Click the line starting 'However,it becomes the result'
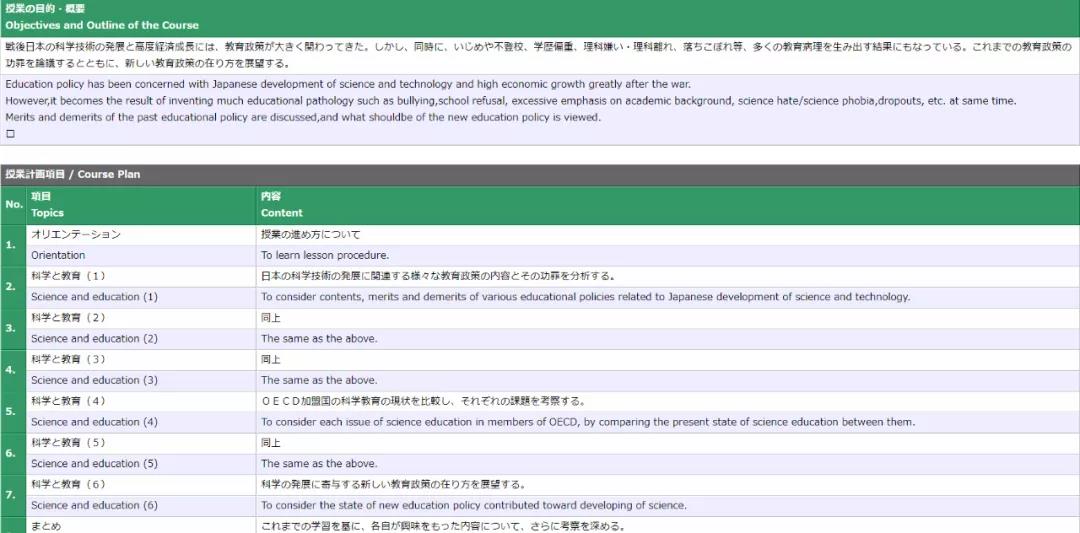The width and height of the screenshot is (1080, 533). (510, 101)
